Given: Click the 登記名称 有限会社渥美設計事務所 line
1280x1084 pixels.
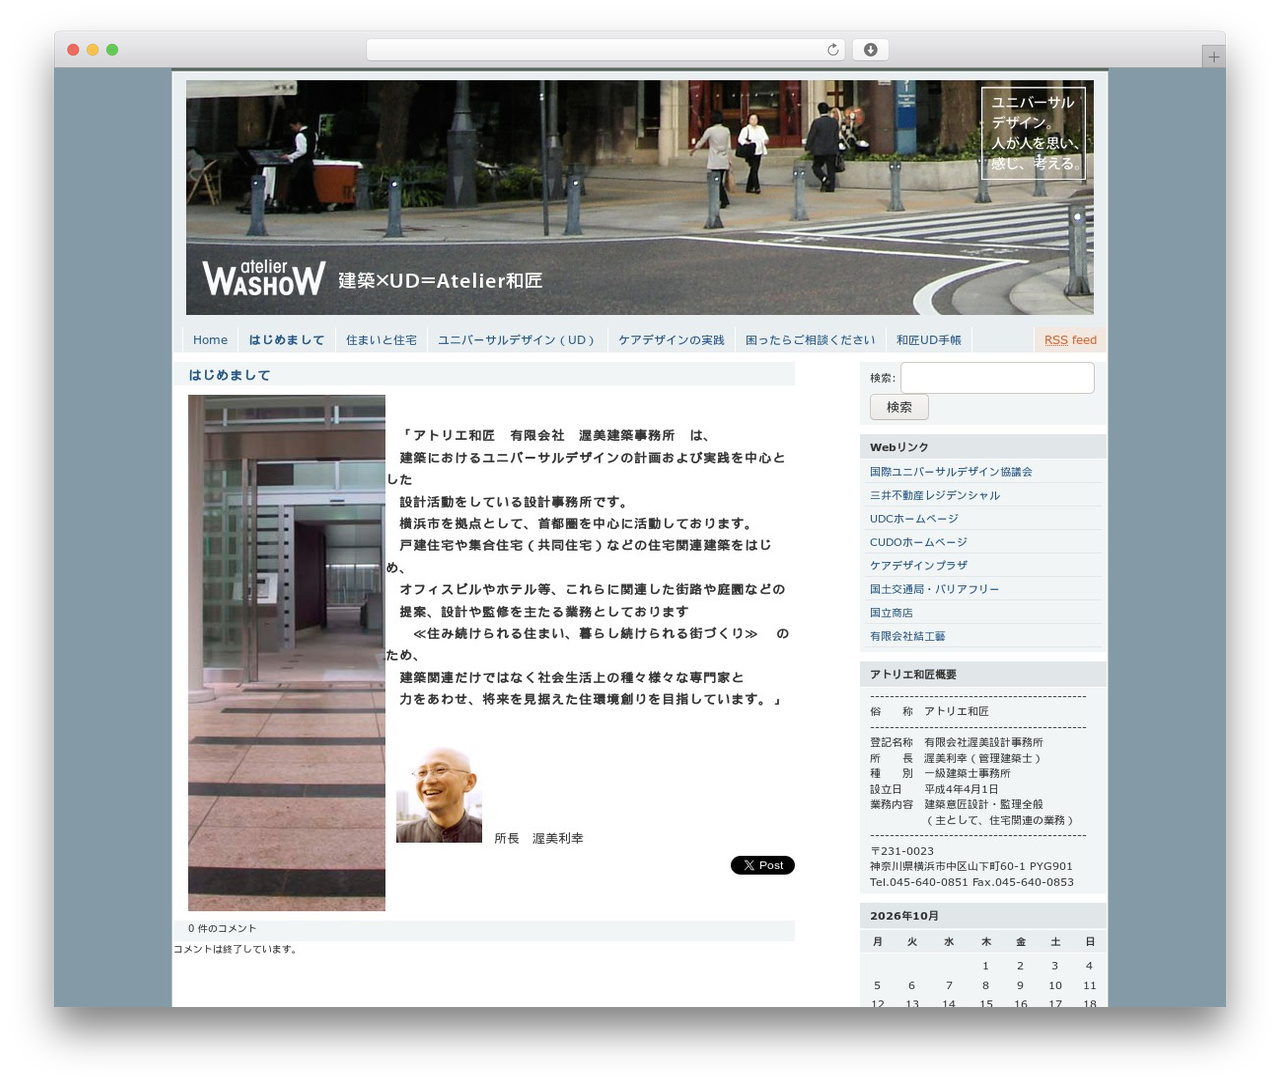Looking at the screenshot, I should (x=956, y=742).
